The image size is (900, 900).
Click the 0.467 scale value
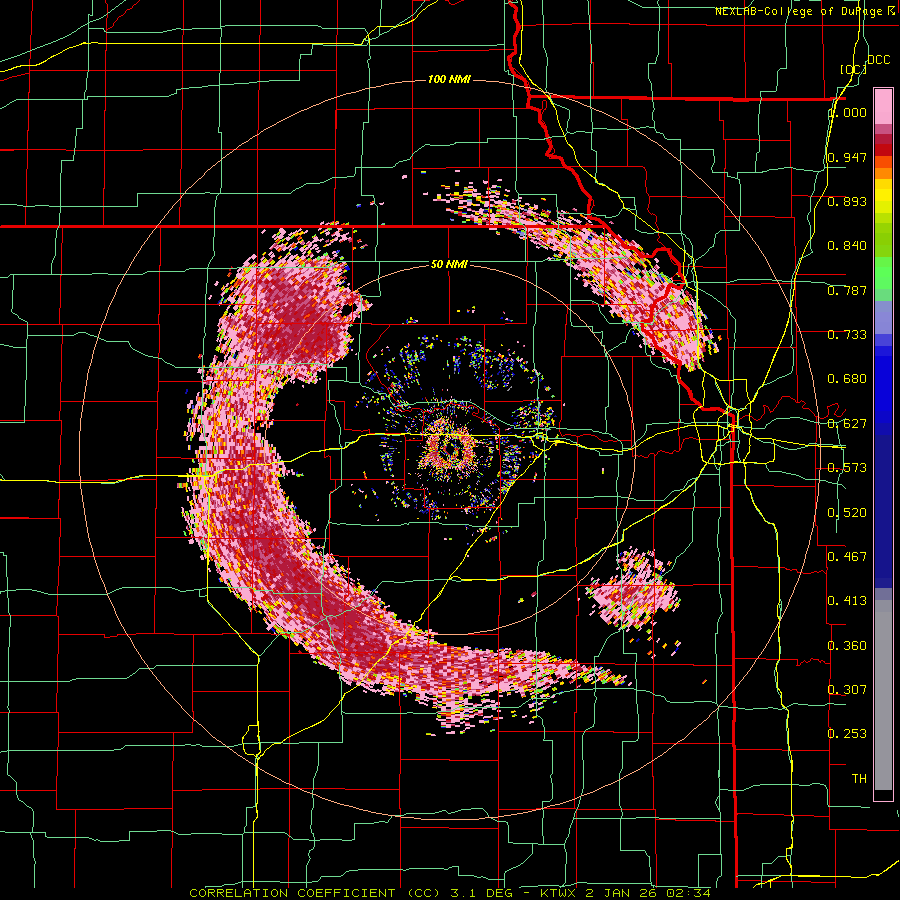click(847, 557)
